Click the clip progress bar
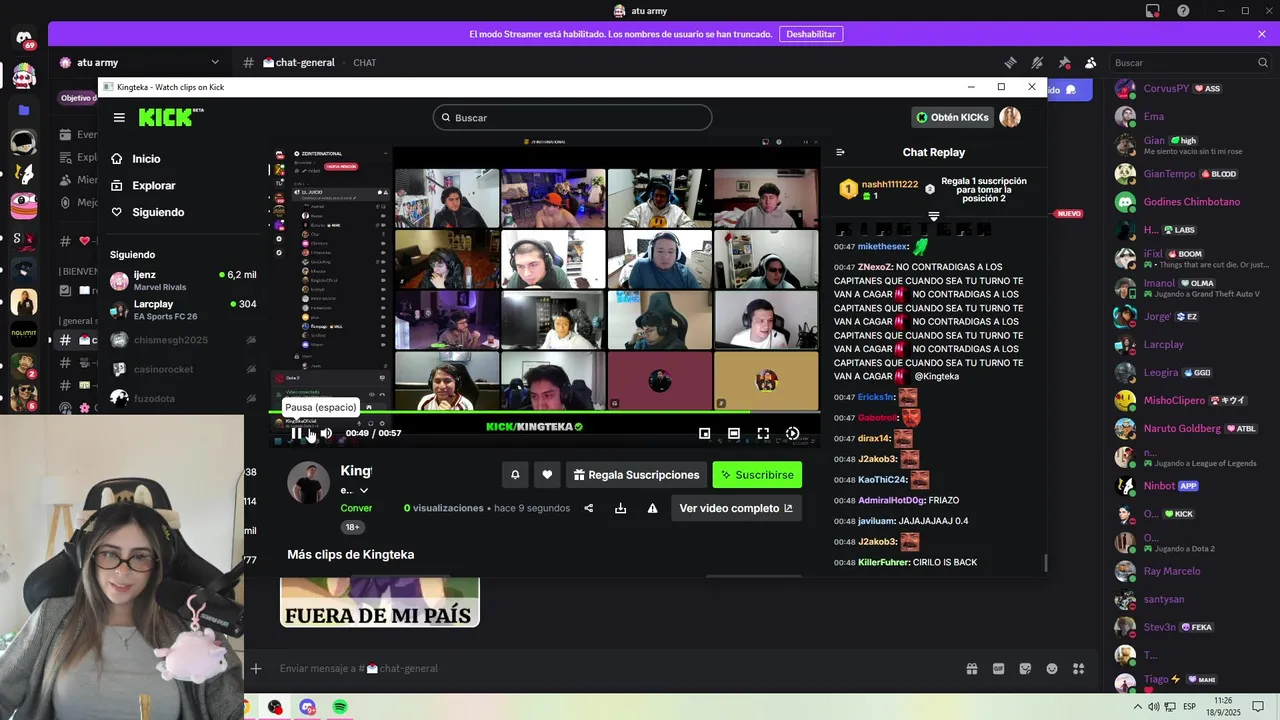Viewport: 1280px width, 720px height. (544, 412)
